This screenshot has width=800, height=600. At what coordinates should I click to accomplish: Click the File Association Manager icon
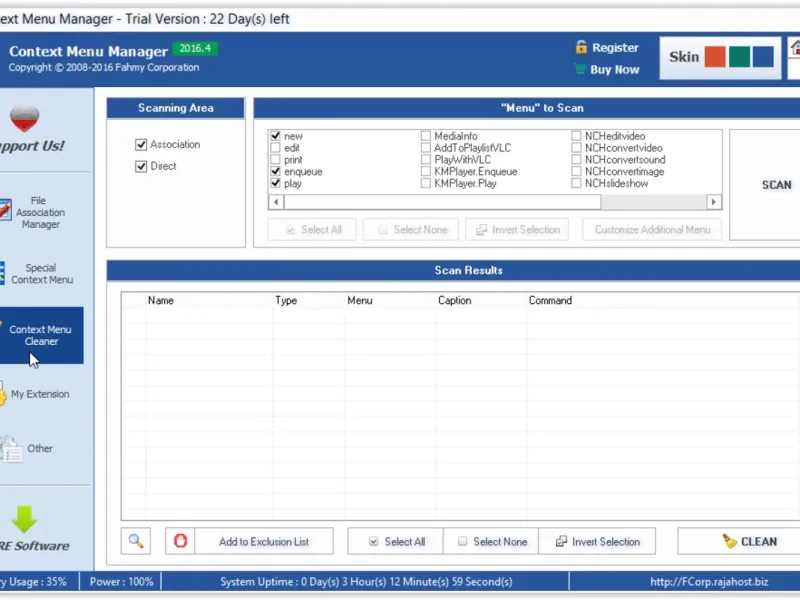5,210
